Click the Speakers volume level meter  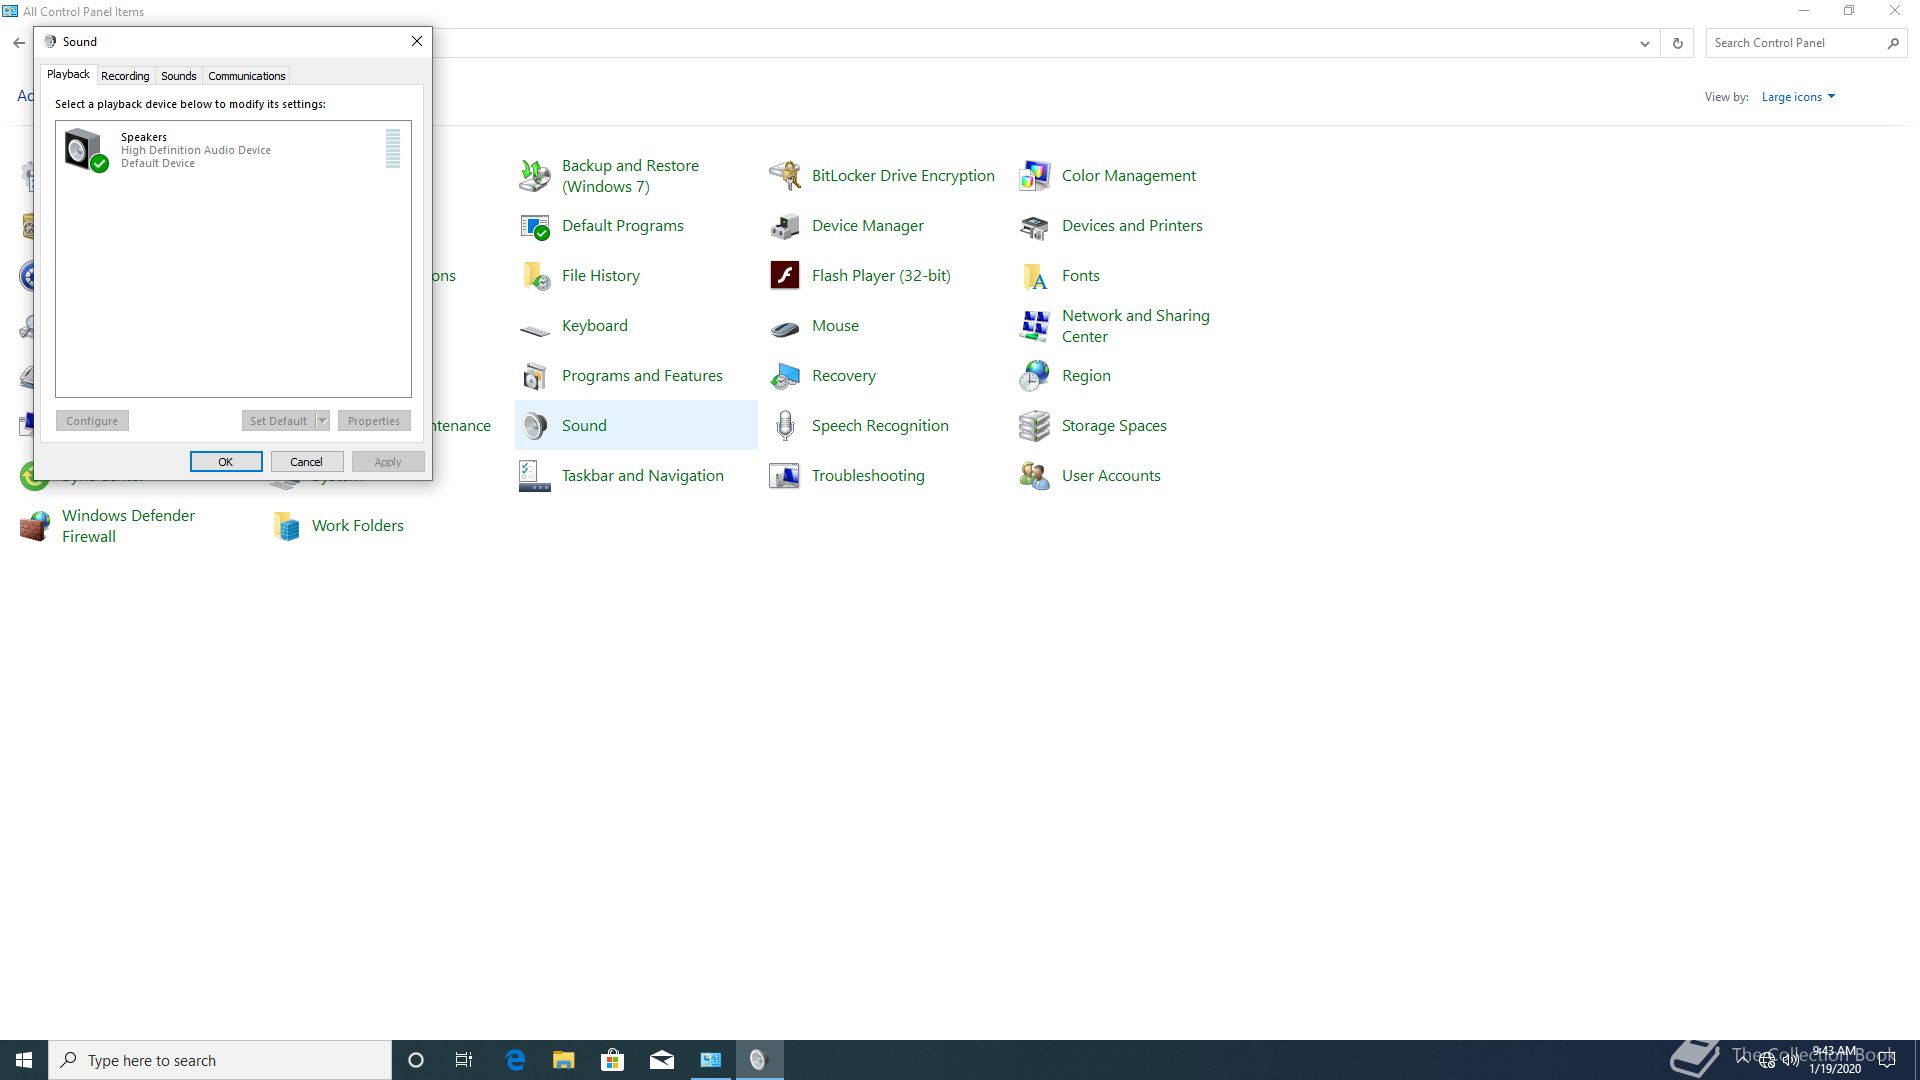pyautogui.click(x=393, y=148)
